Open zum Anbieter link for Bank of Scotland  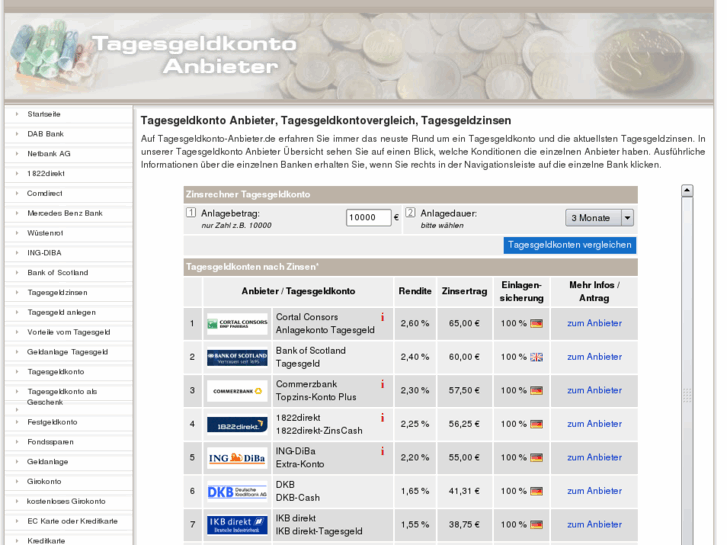point(594,357)
